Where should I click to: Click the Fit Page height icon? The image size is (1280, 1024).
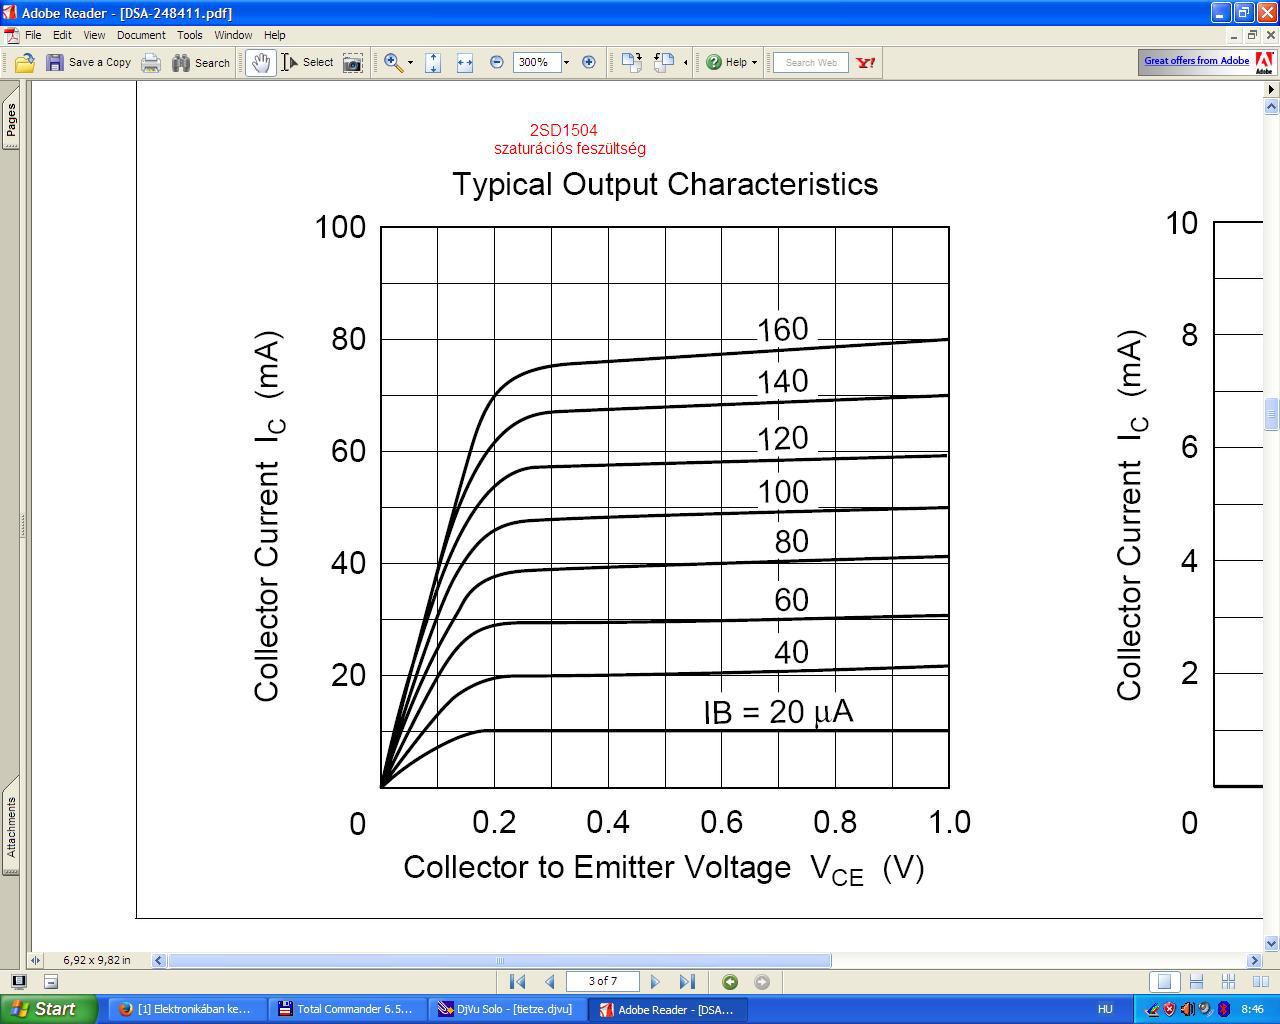tap(433, 62)
